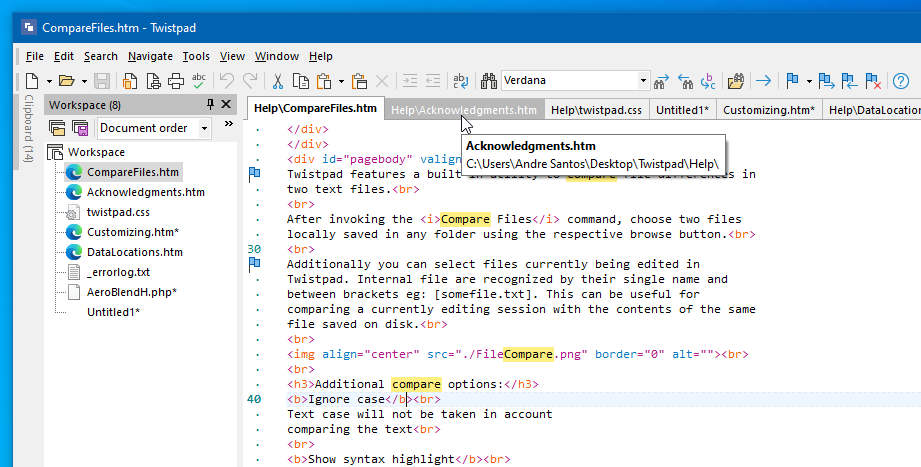Viewport: 921px width, 467px height.
Task: Click the Outdent lines icon
Action: tap(433, 80)
